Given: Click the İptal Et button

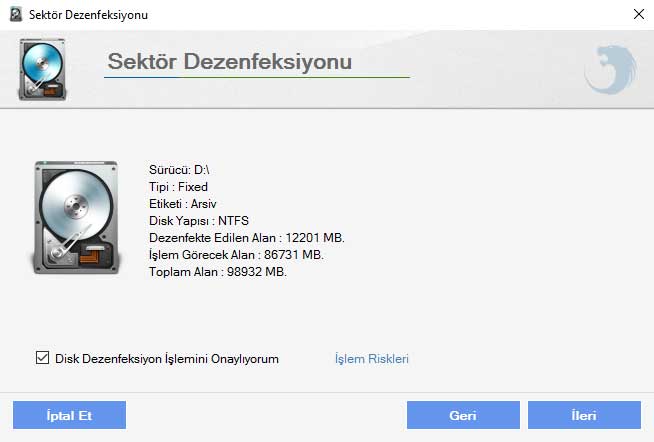Looking at the screenshot, I should tap(69, 415).
